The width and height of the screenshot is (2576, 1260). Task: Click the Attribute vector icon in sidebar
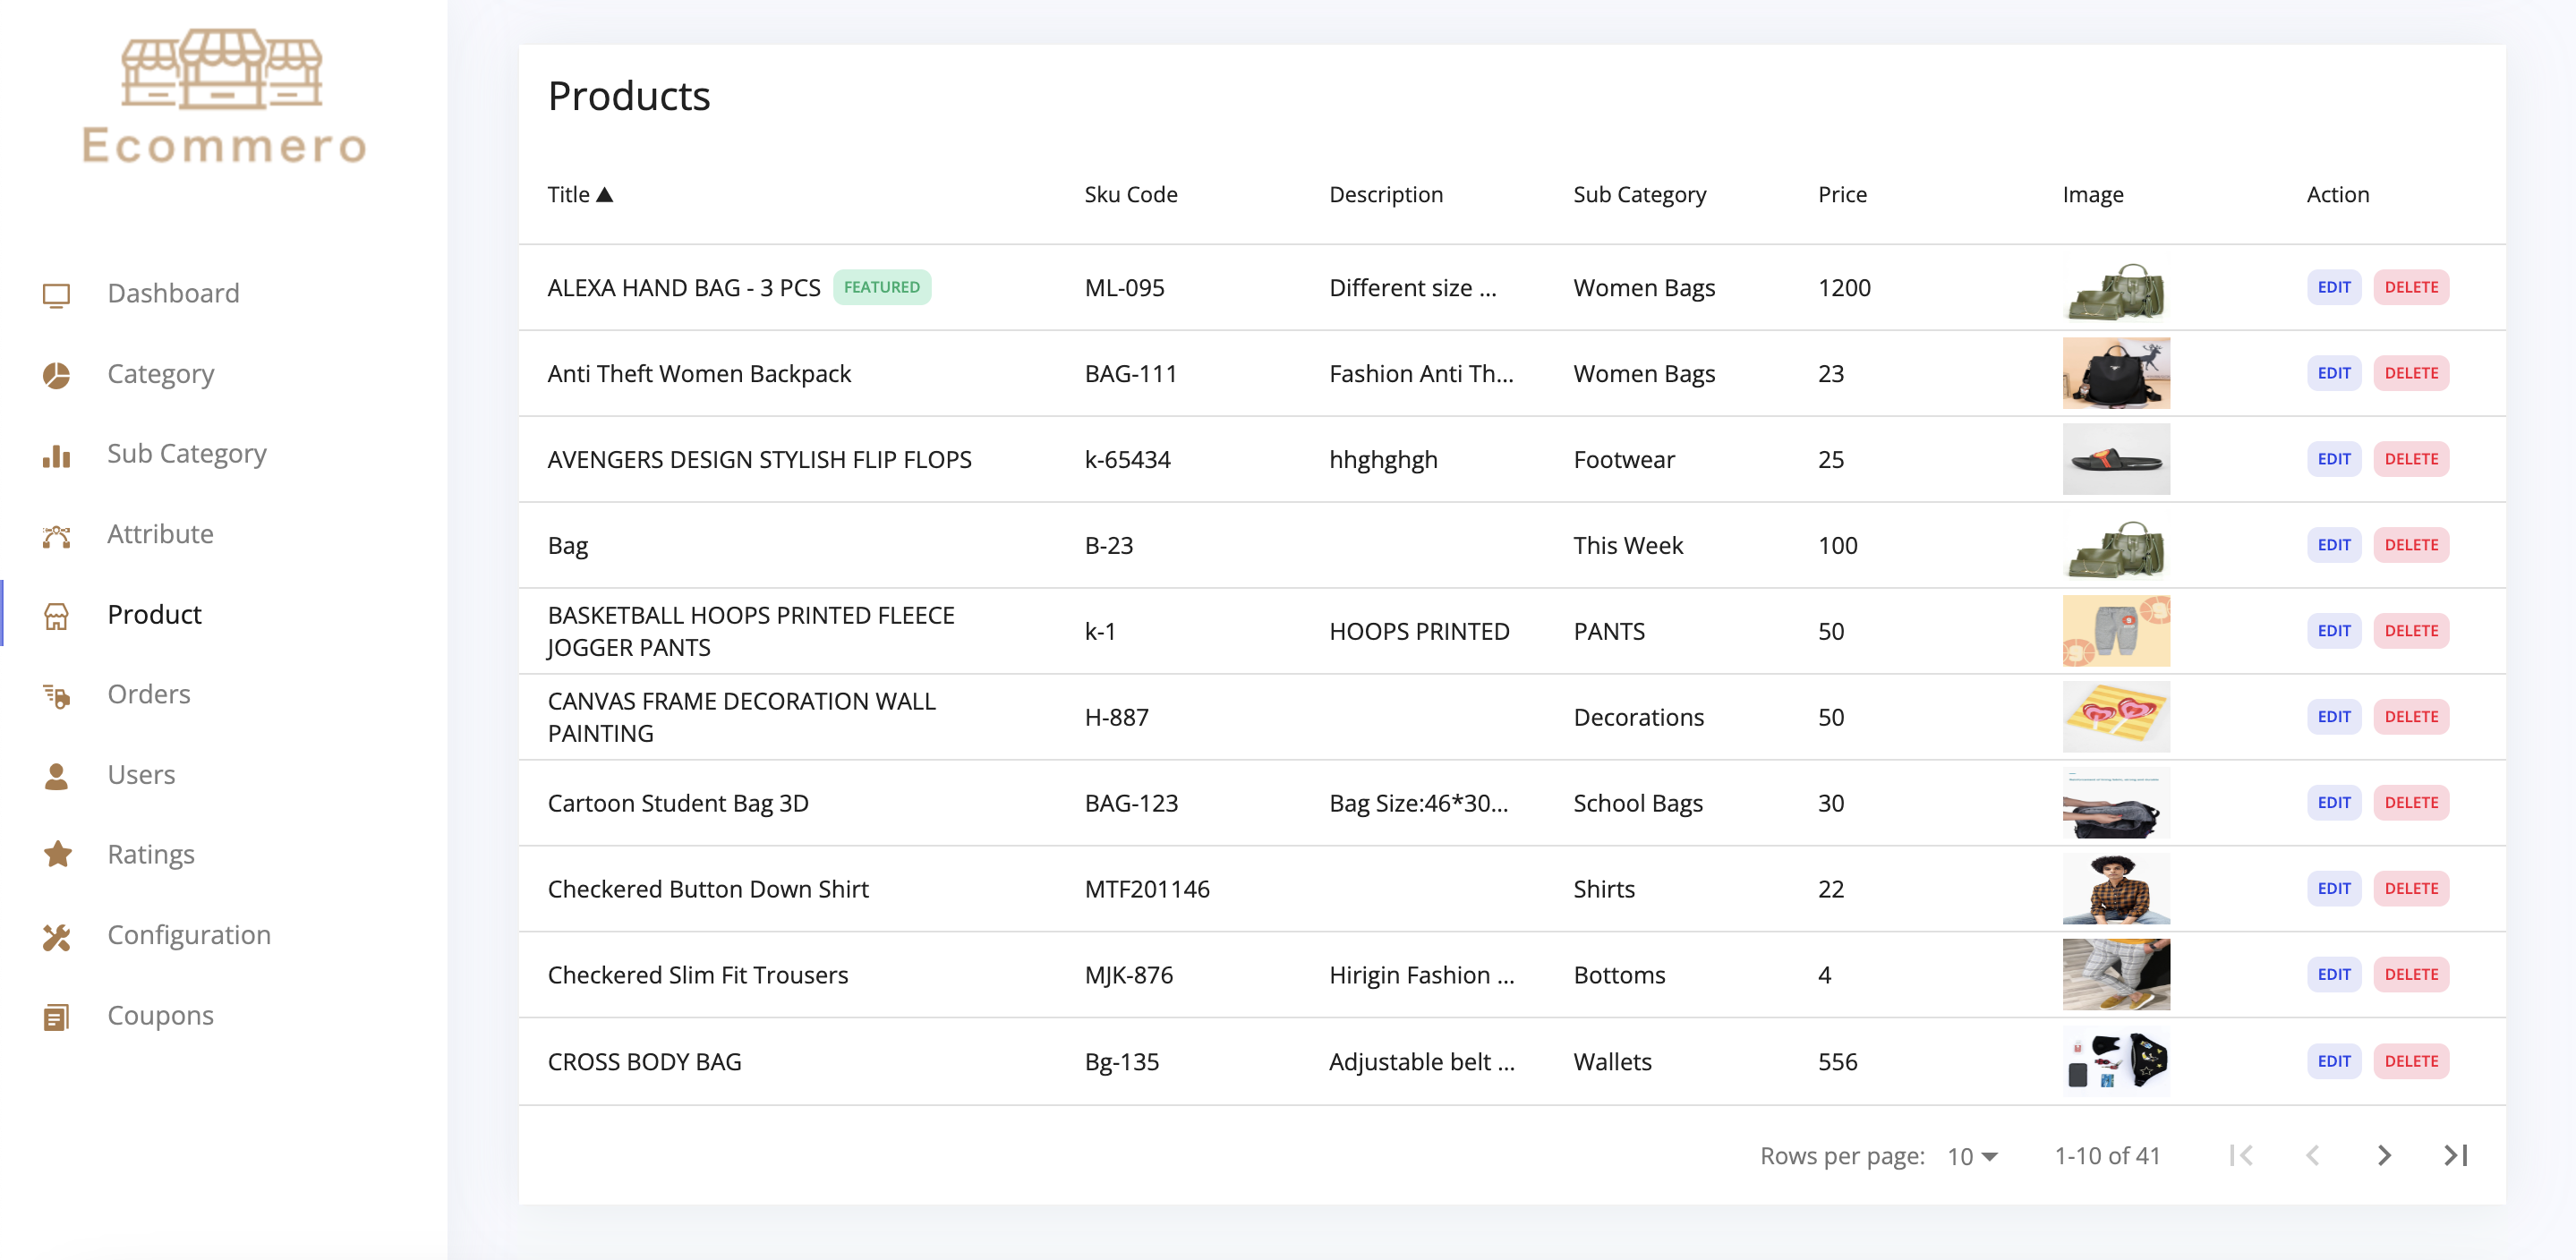(56, 535)
